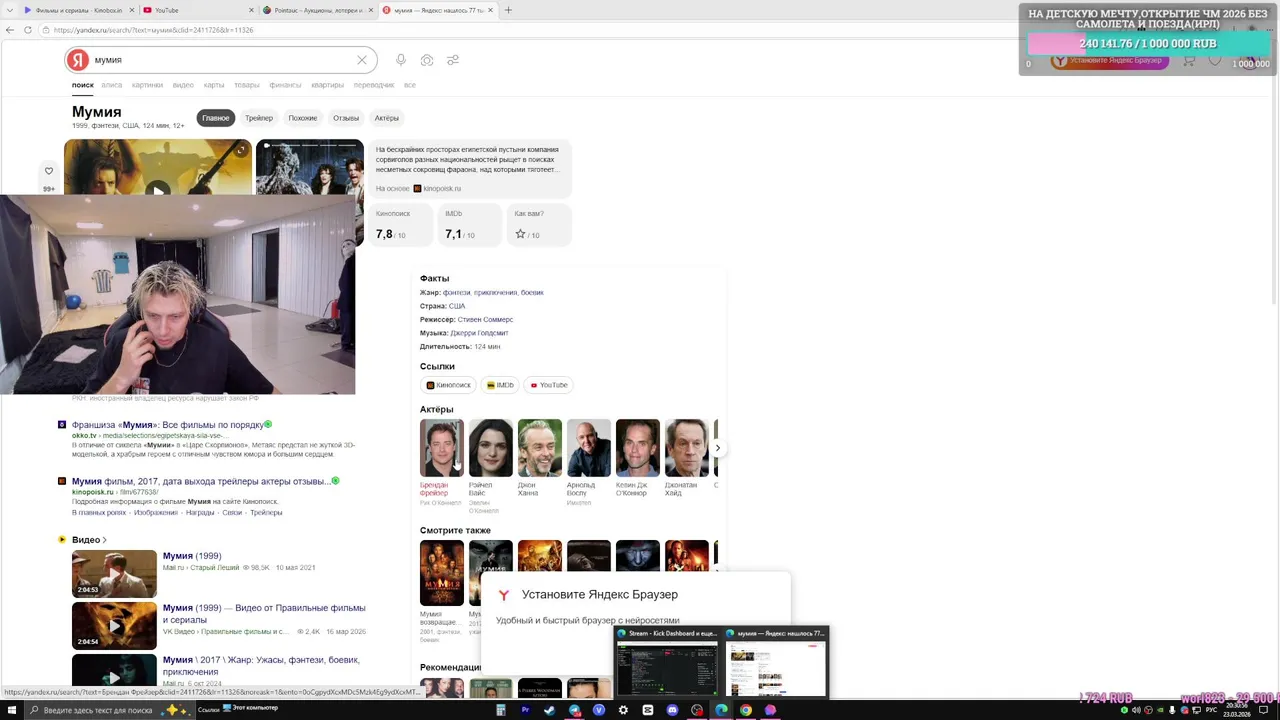Select the Отзывы pill
Viewport: 1280px width, 720px height.
click(x=346, y=118)
